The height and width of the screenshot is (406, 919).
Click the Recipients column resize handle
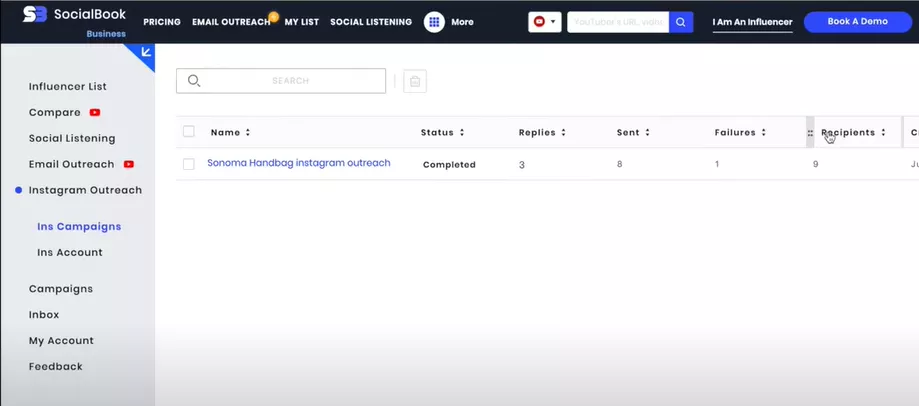pyautogui.click(x=810, y=133)
